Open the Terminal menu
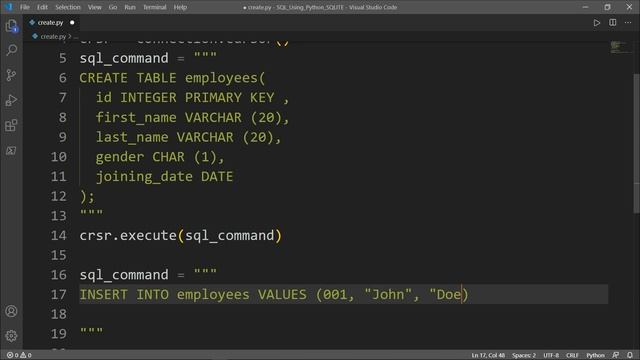640x360 pixels. (x=155, y=7)
